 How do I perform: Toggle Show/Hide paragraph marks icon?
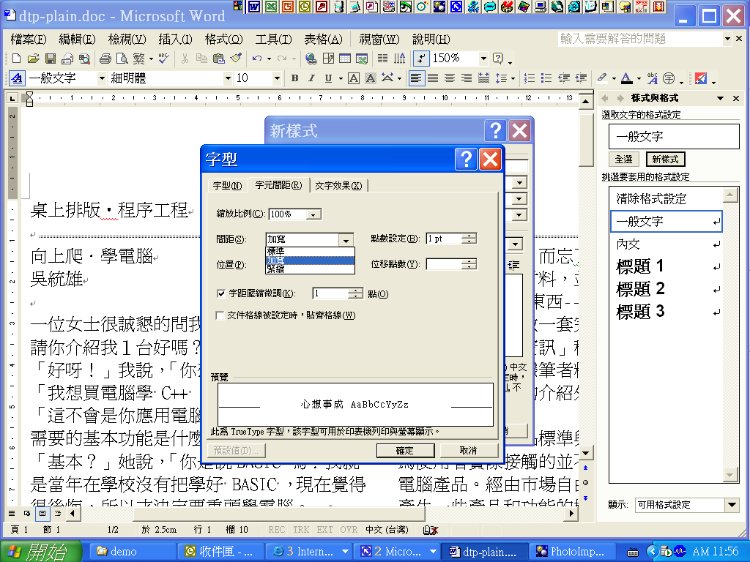tap(420, 58)
